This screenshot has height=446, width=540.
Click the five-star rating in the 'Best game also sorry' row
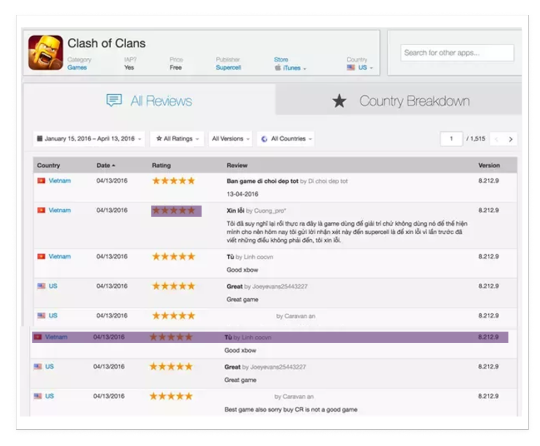171,396
